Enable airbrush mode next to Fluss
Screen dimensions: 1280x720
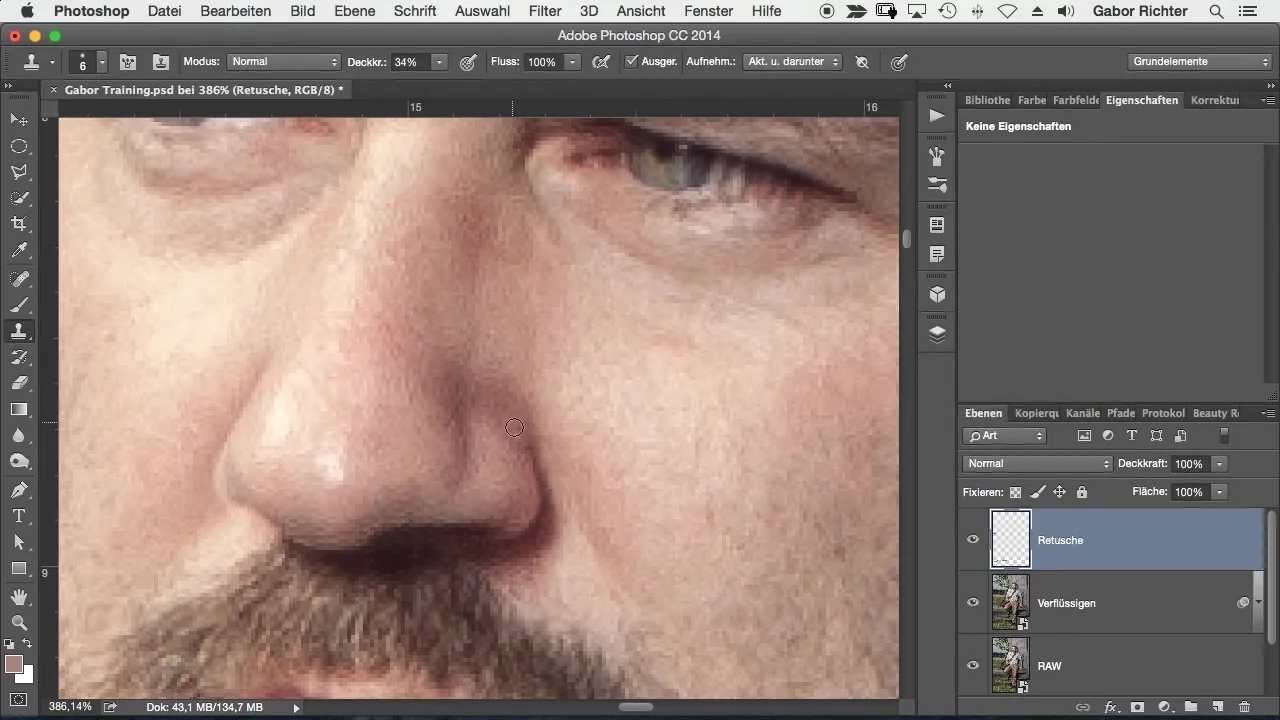pos(601,62)
